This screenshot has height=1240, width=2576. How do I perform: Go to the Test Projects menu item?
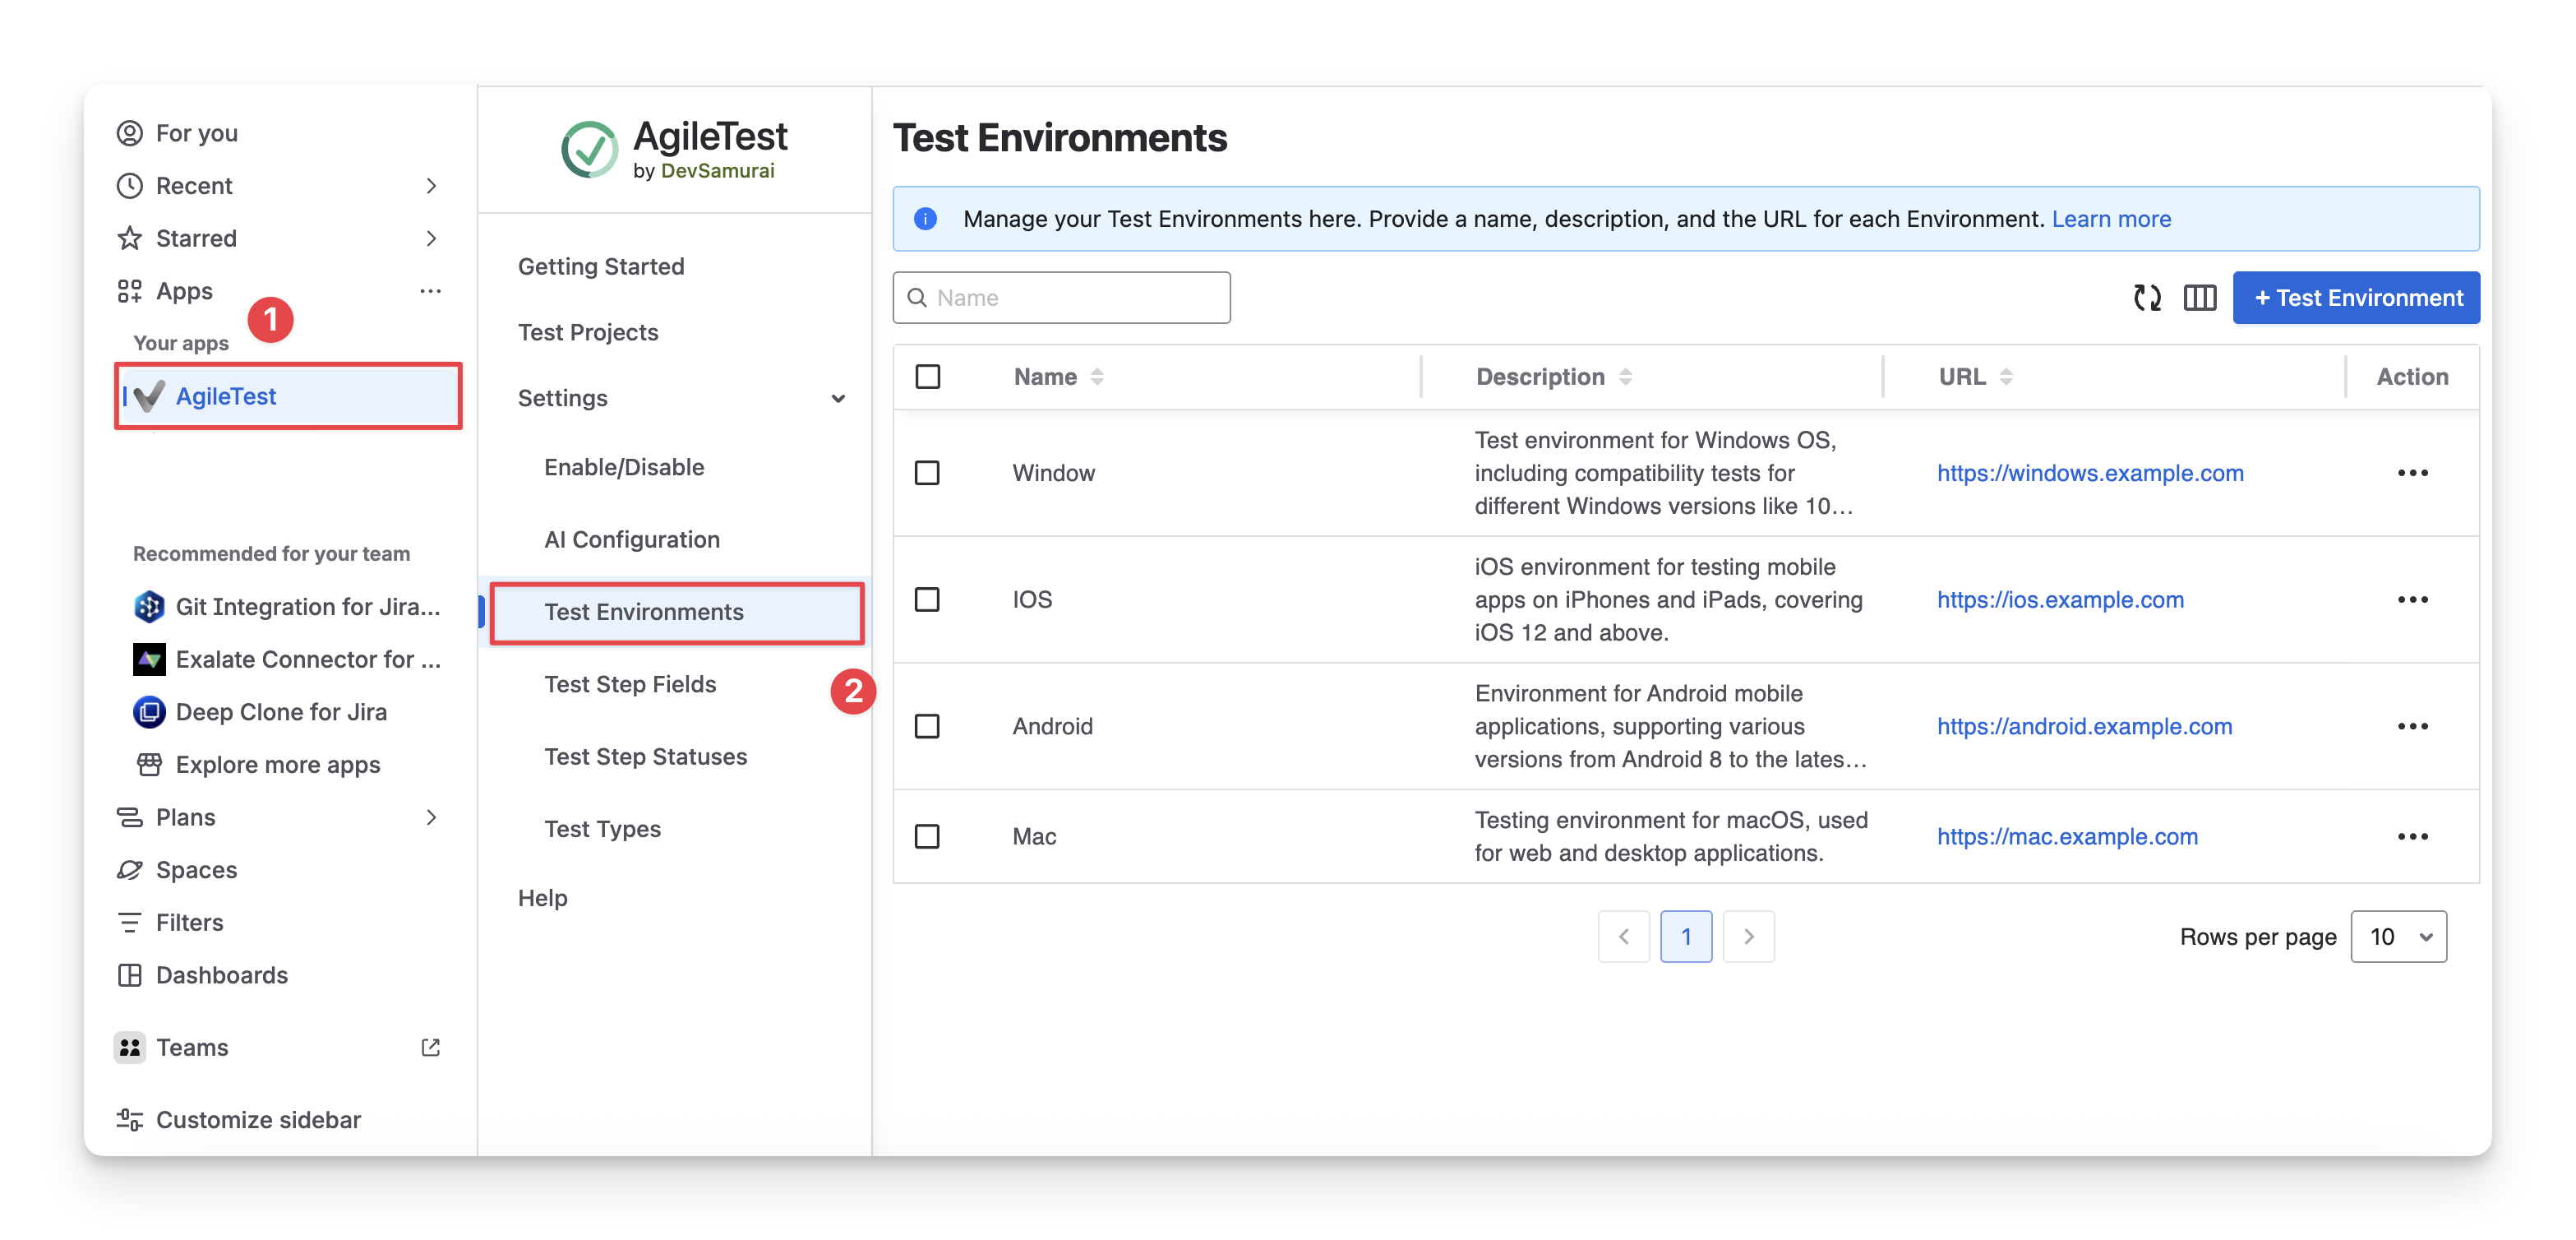[x=588, y=332]
